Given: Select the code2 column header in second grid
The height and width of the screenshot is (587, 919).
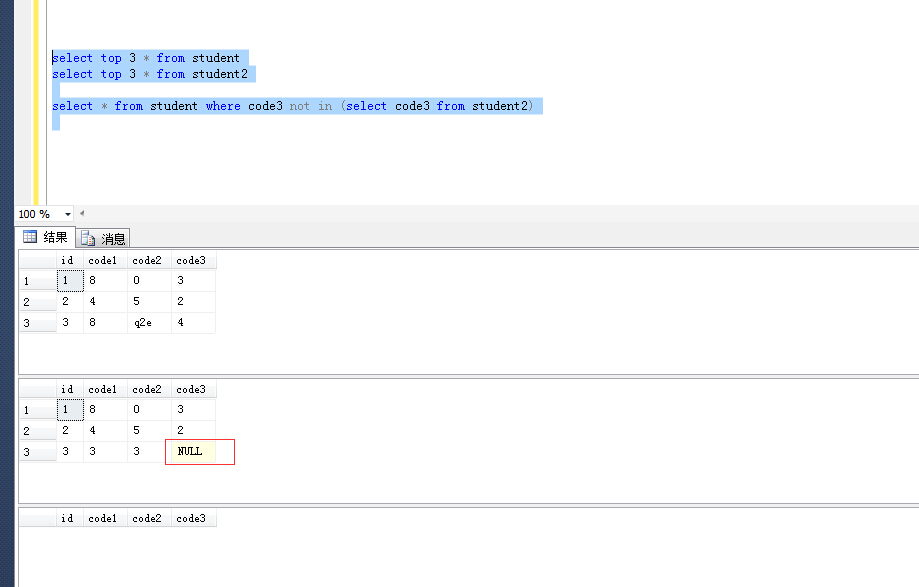Looking at the screenshot, I should 147,389.
